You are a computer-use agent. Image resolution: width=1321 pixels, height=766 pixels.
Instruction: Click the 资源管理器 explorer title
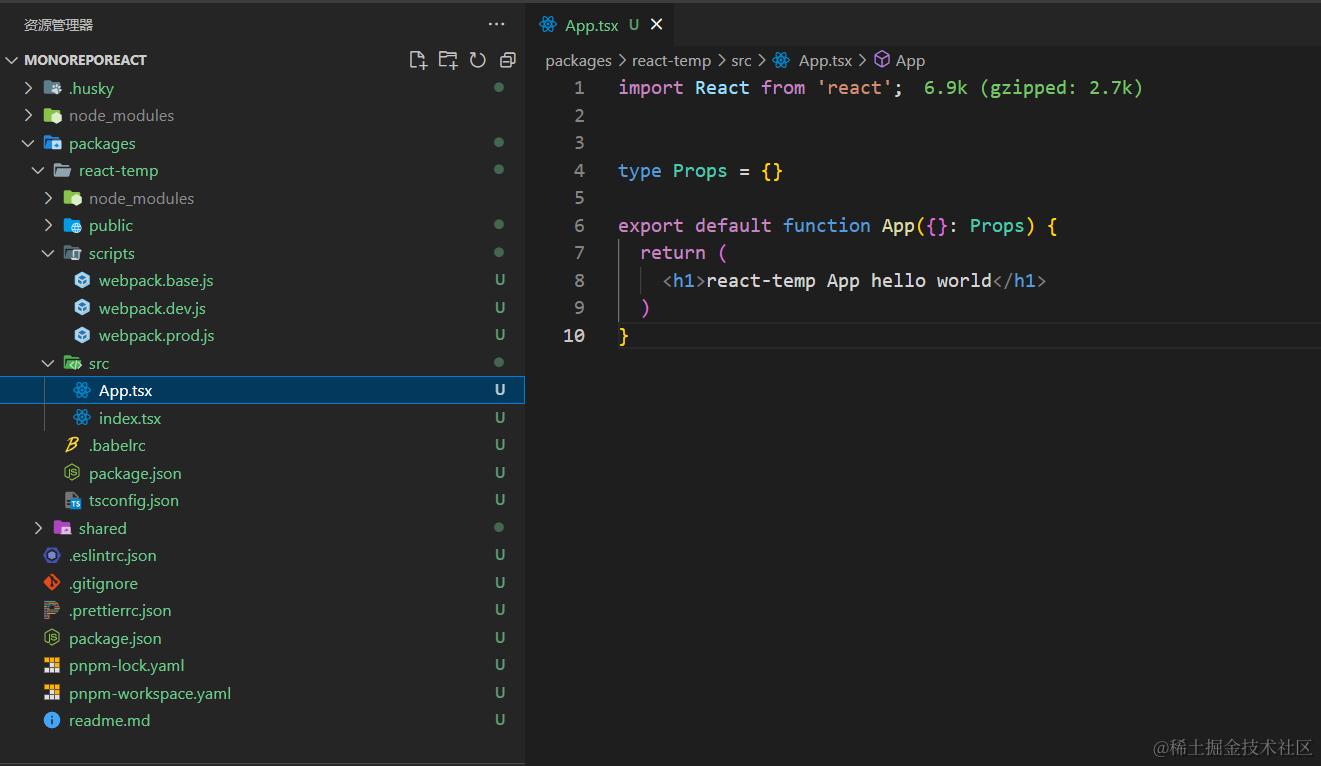coord(59,25)
